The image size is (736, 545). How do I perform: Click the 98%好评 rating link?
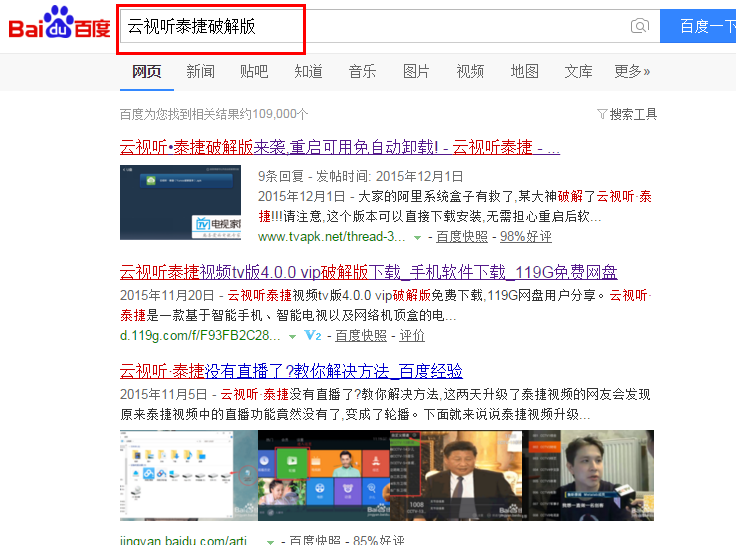click(x=526, y=237)
